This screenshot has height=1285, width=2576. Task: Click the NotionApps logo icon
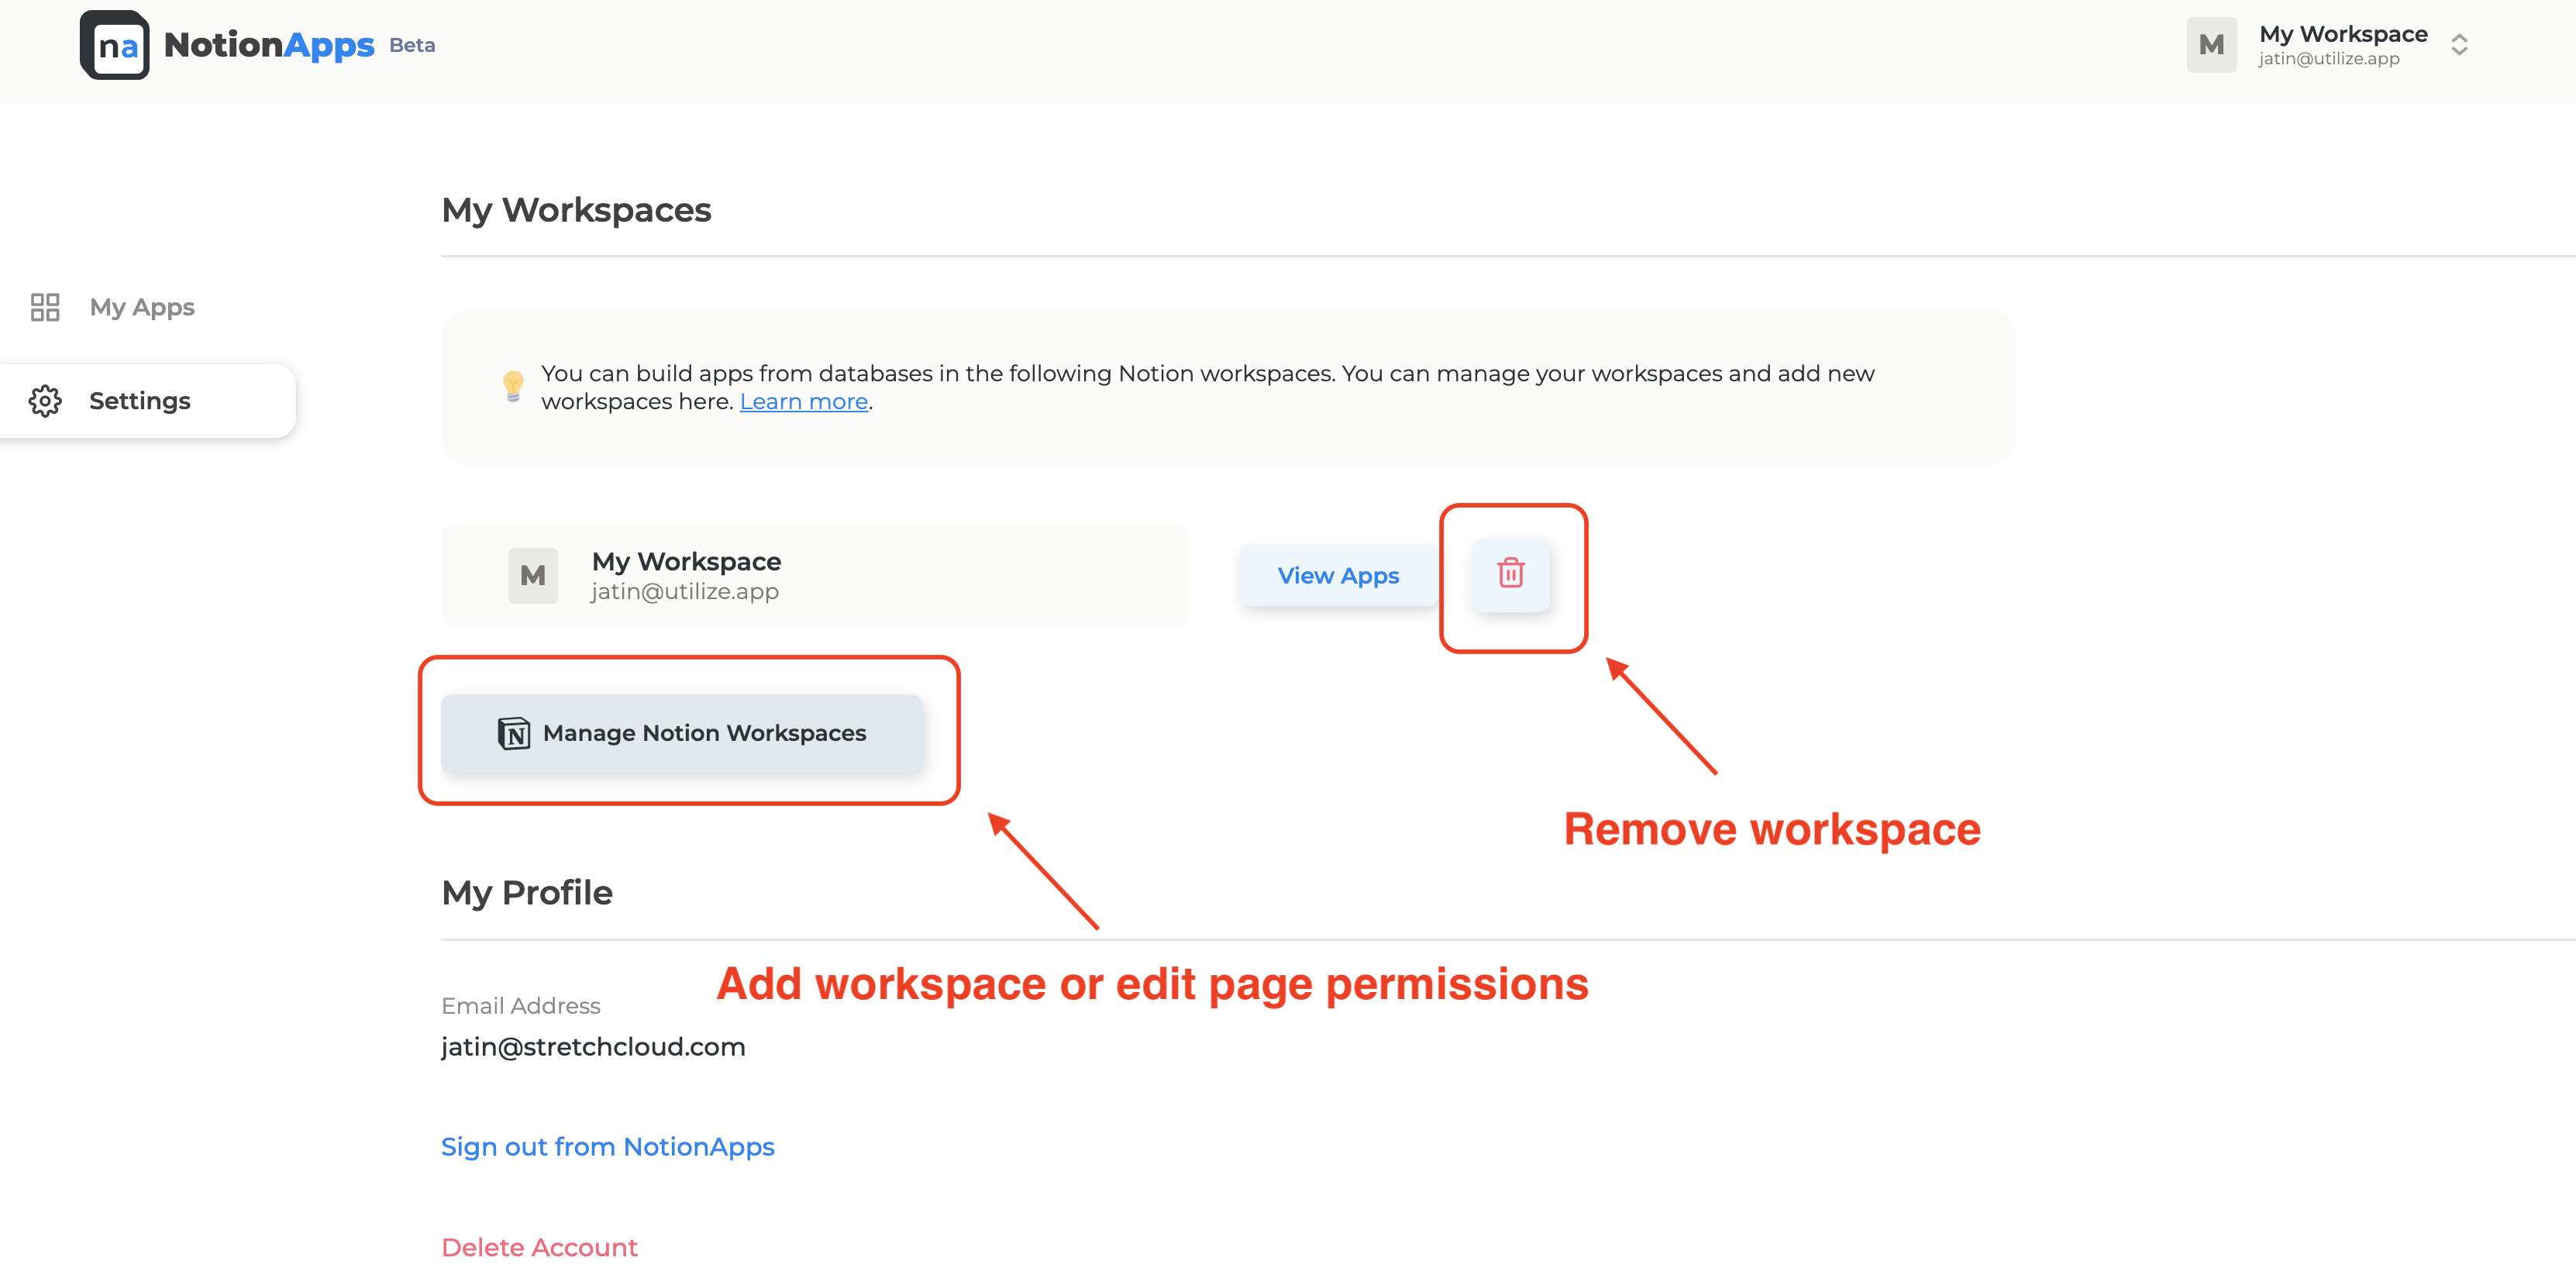(x=114, y=45)
